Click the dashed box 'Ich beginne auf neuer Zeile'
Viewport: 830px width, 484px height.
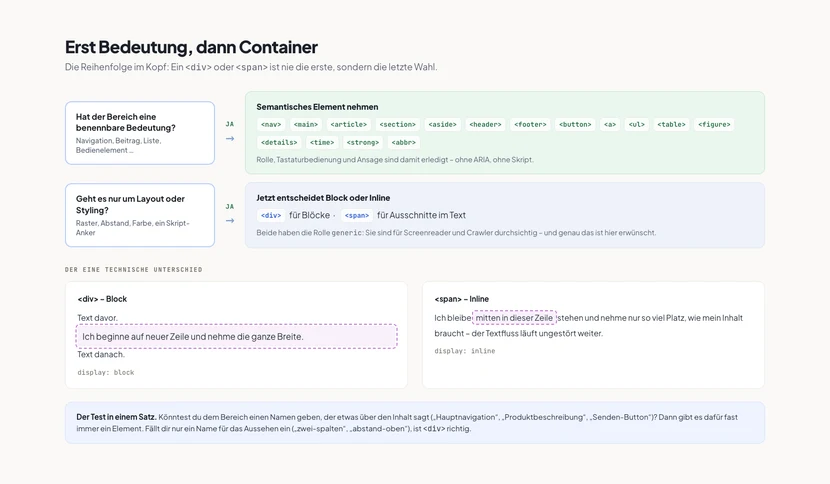click(x=237, y=336)
